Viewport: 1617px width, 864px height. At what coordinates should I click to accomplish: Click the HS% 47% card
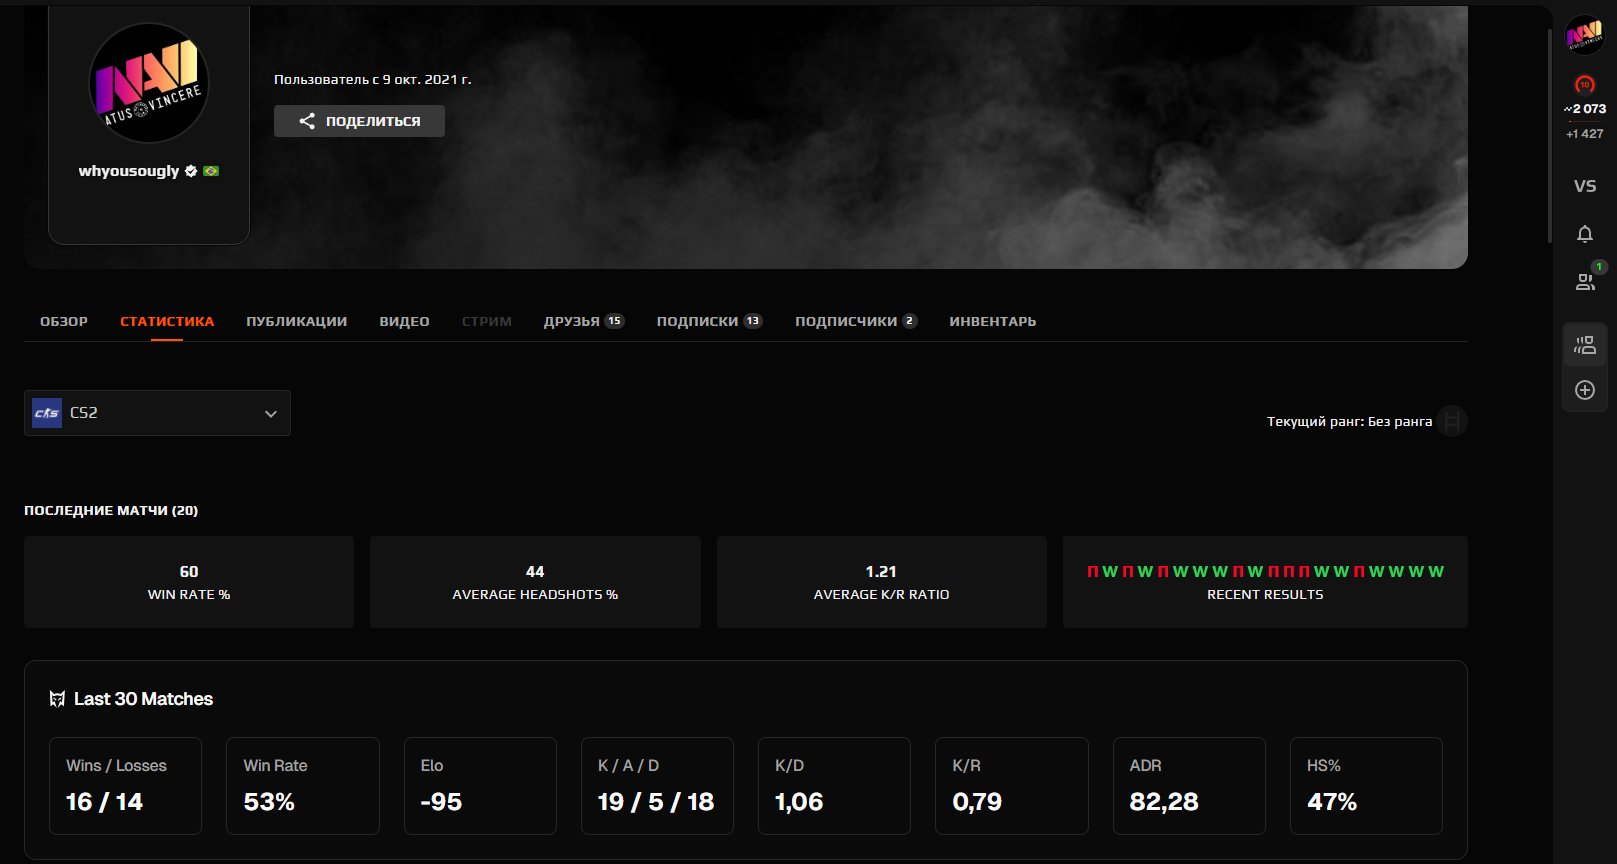1366,786
